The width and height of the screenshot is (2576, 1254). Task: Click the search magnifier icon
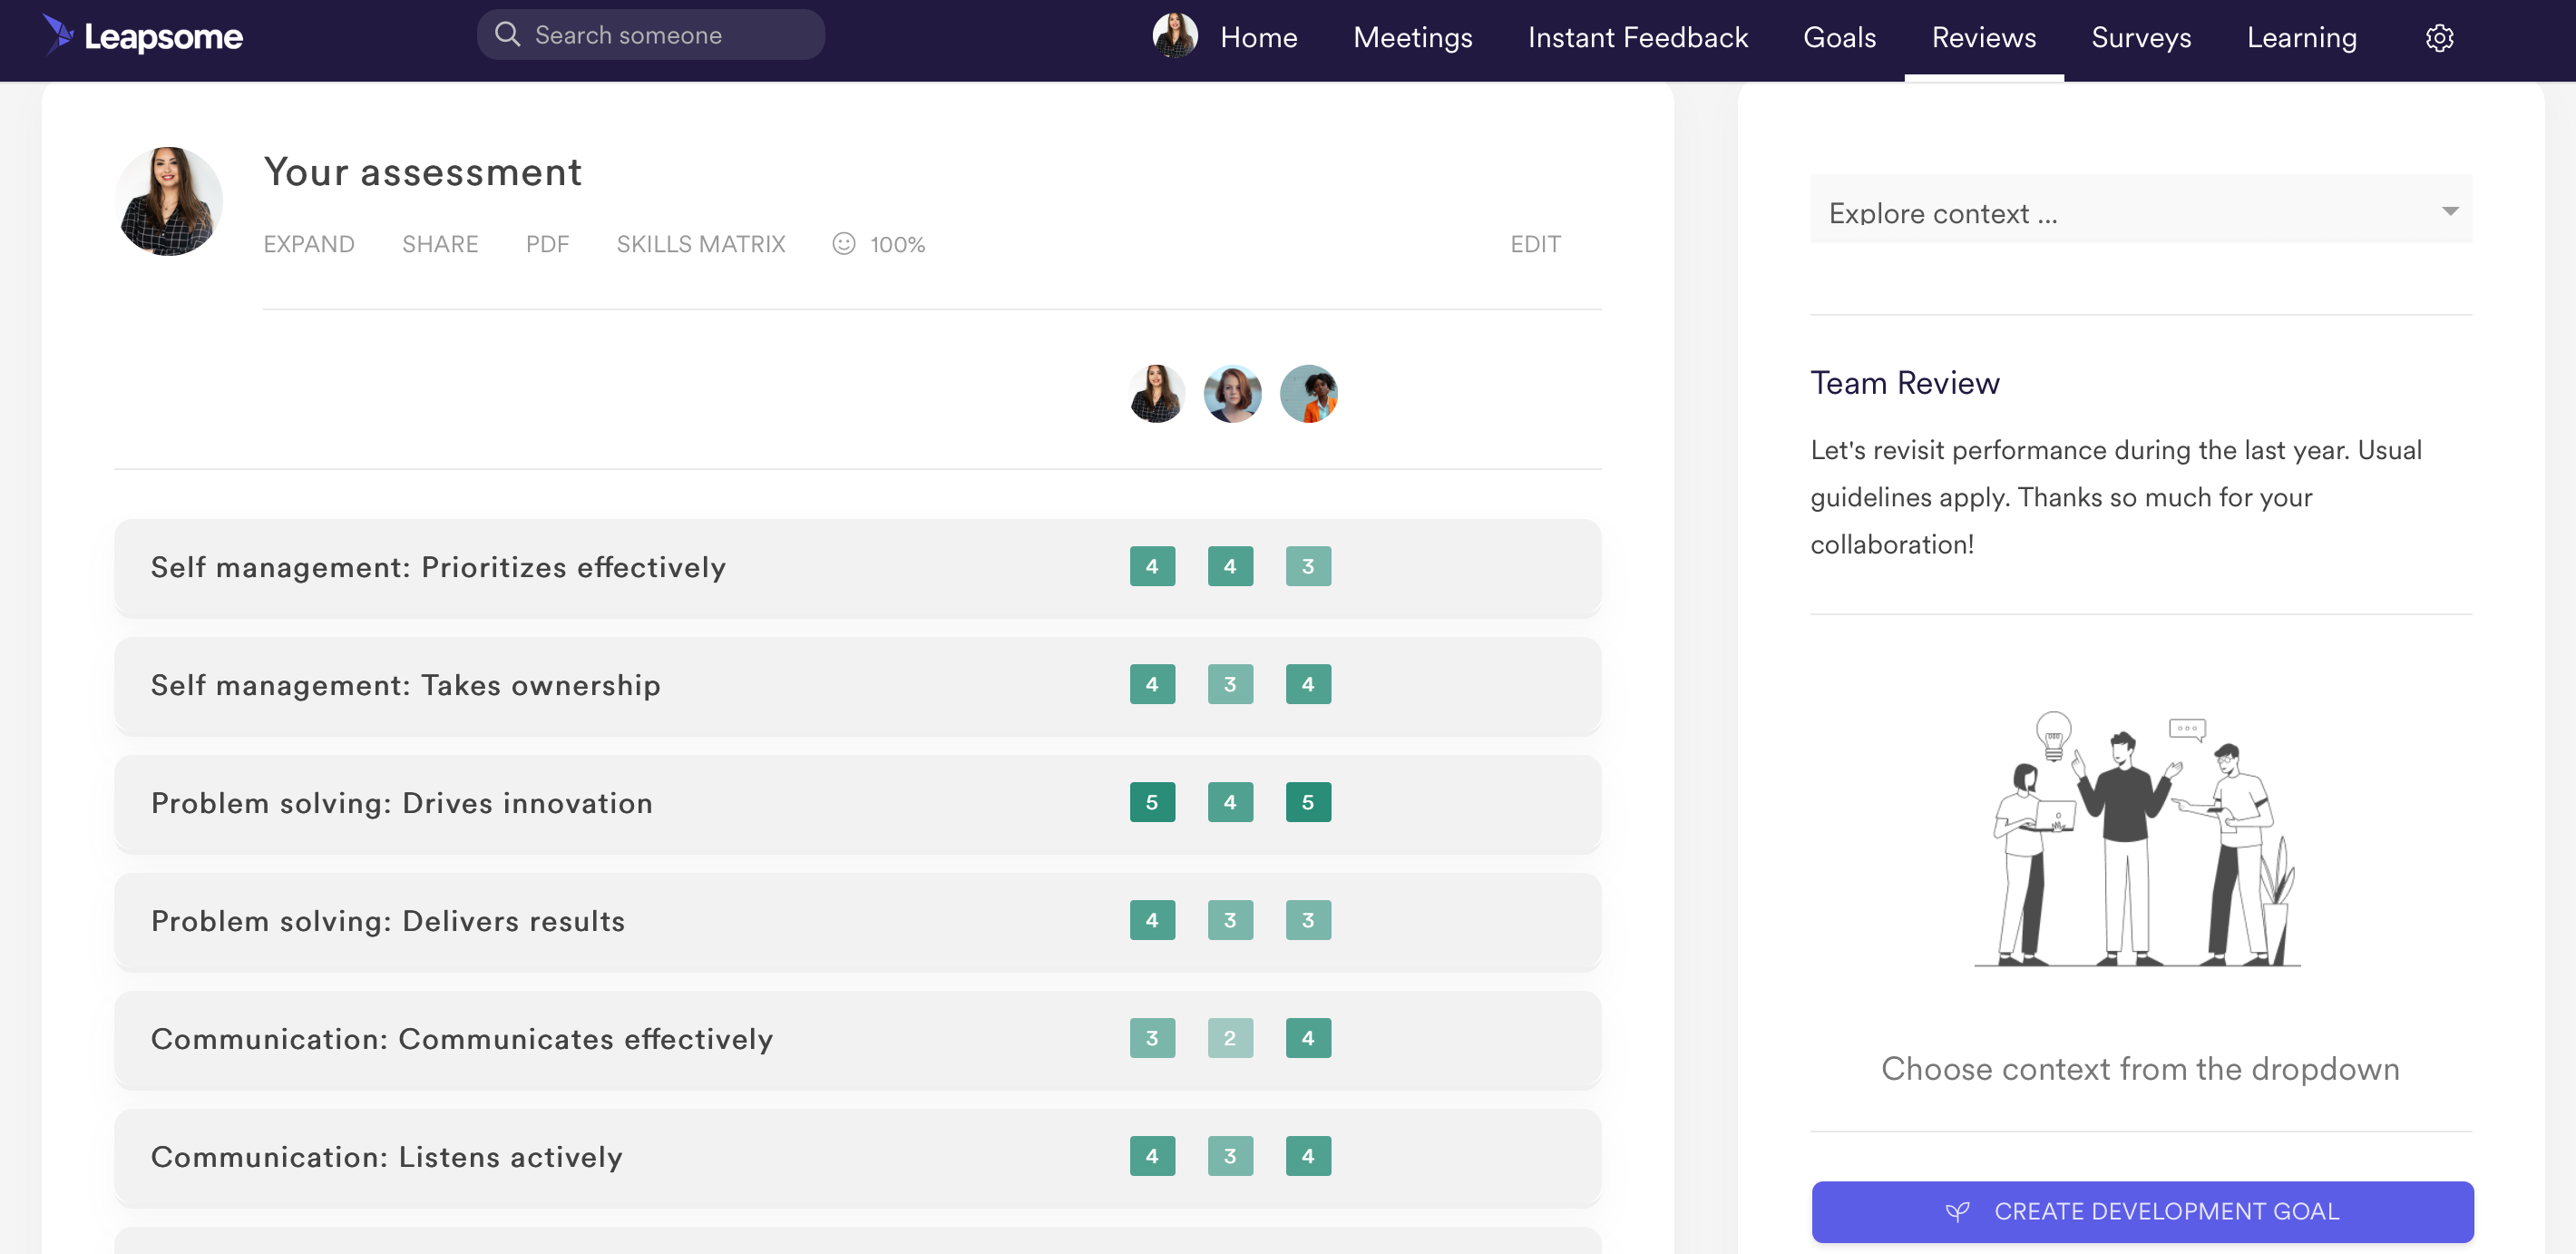pos(507,35)
